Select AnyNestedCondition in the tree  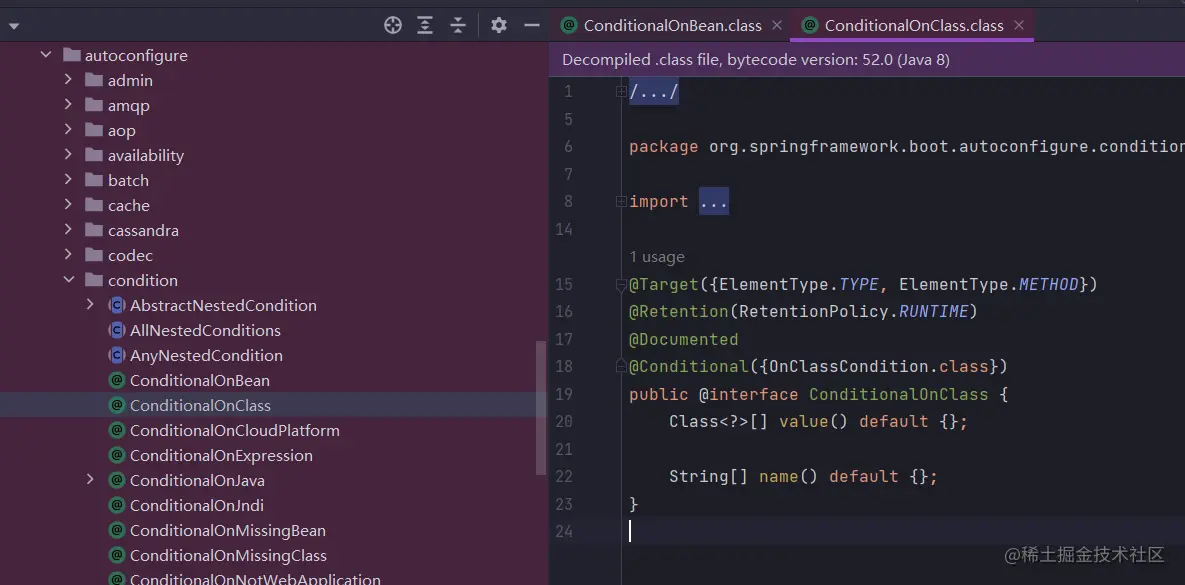click(206, 355)
